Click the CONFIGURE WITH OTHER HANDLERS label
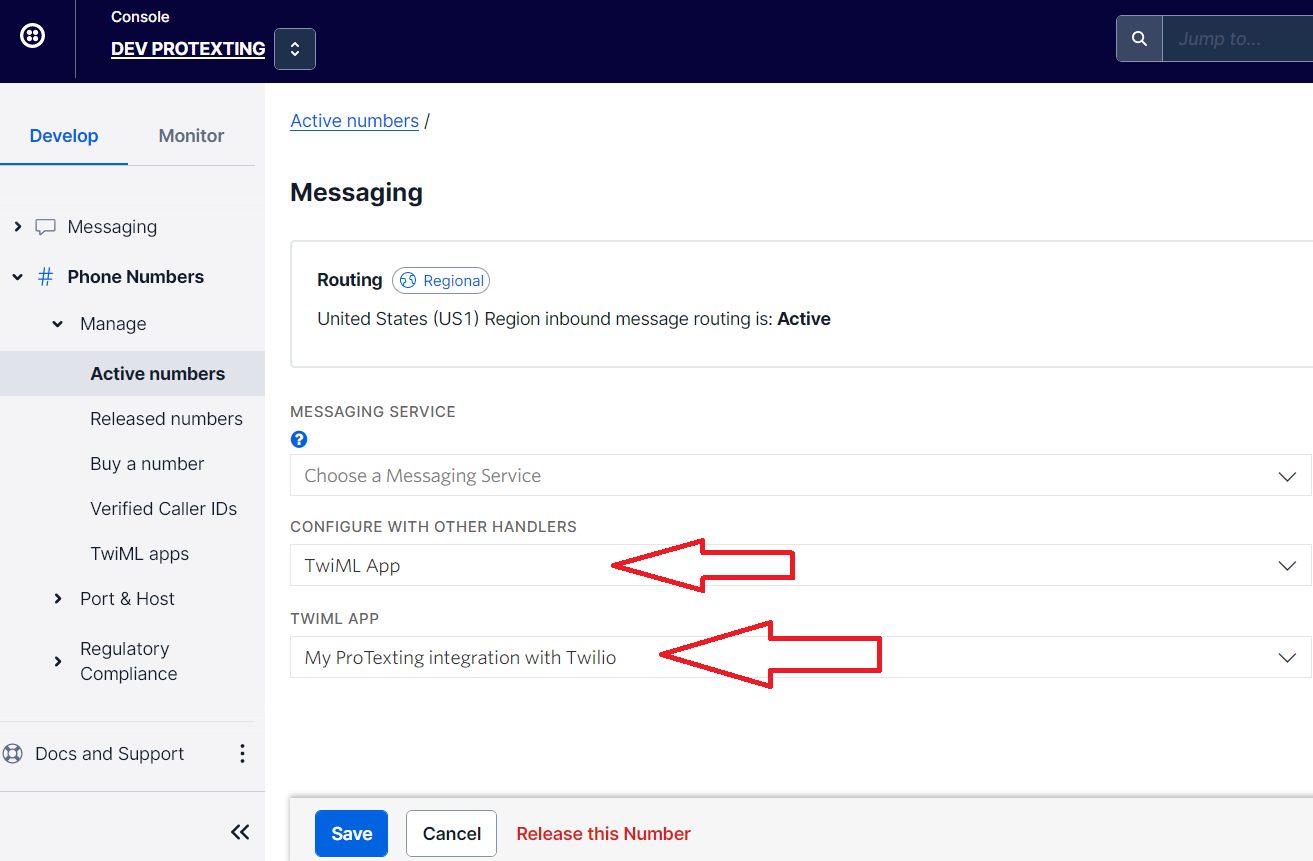The height and width of the screenshot is (861, 1313). click(433, 527)
